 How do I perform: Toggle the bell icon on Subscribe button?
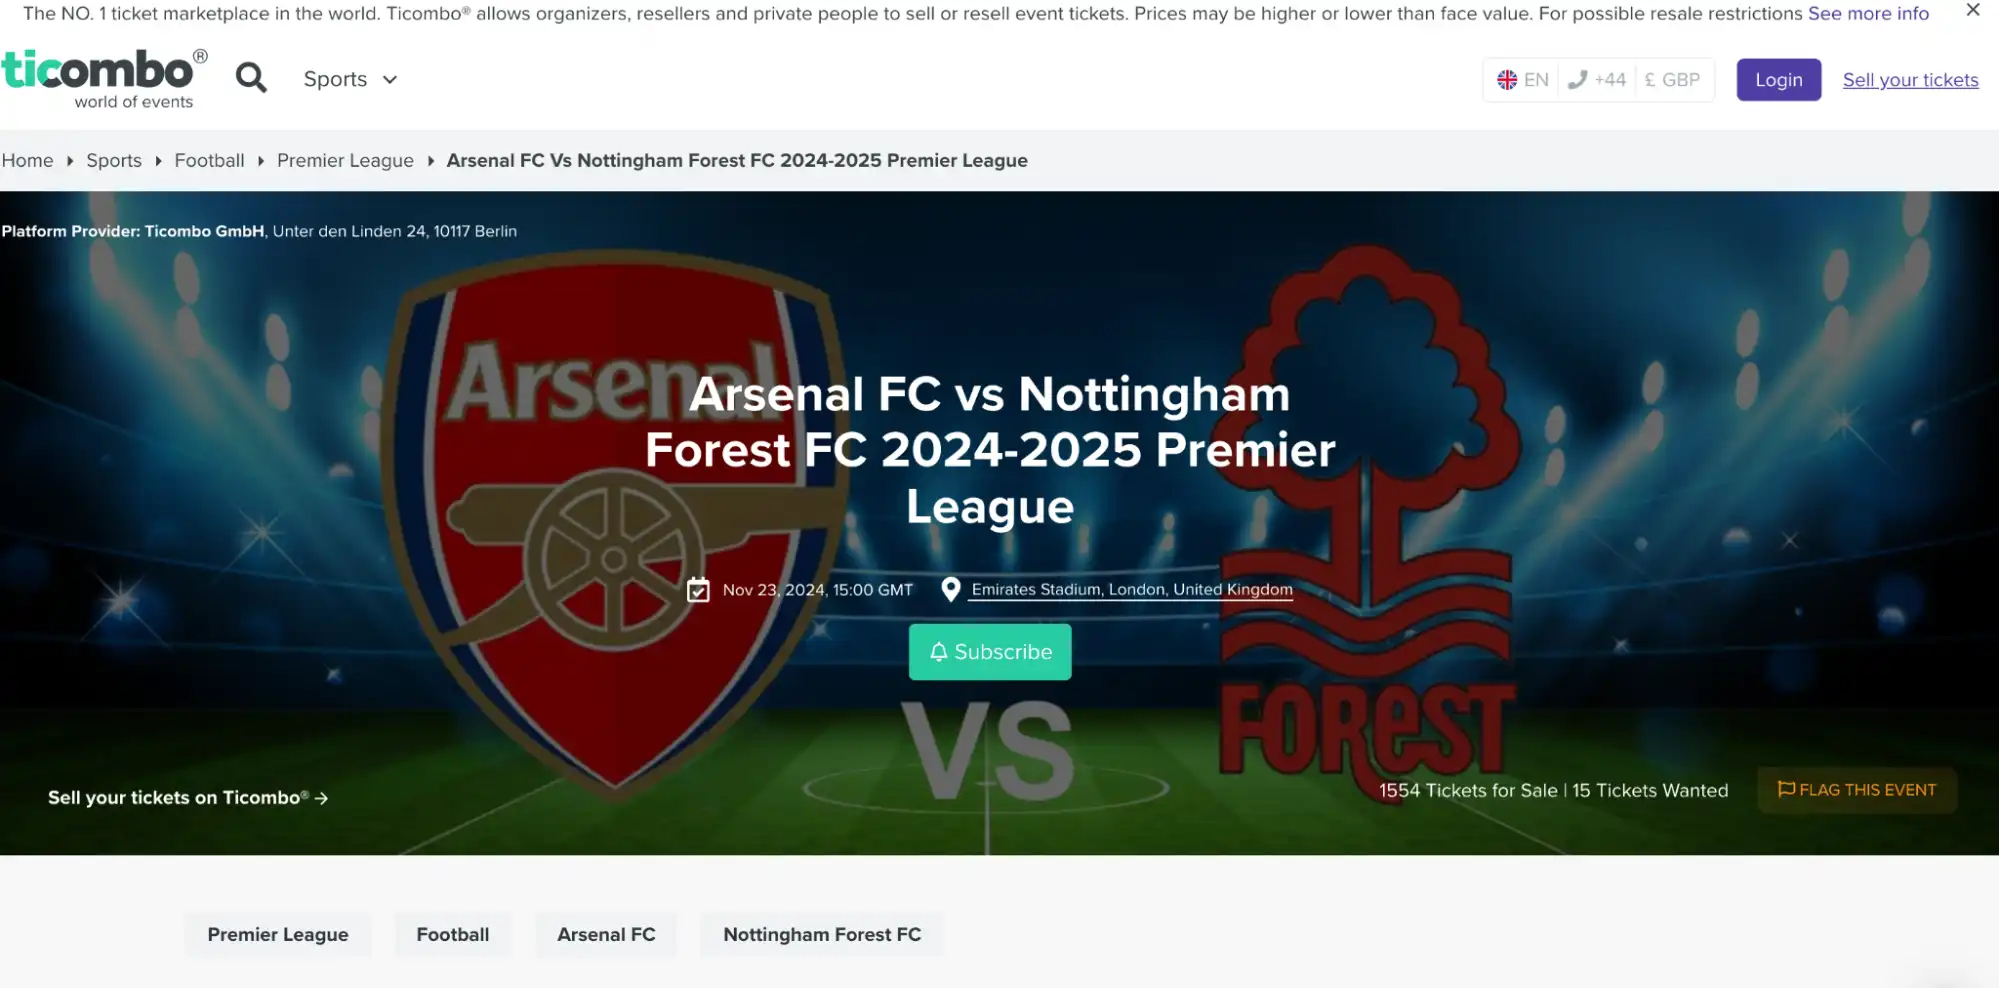(x=939, y=652)
